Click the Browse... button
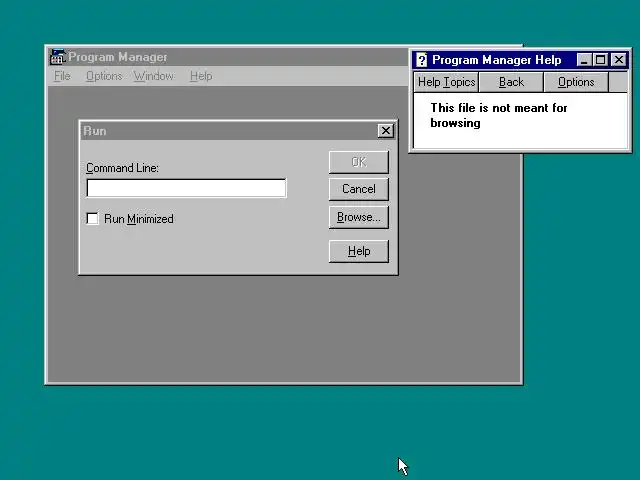Image resolution: width=640 pixels, height=480 pixels. click(x=359, y=217)
